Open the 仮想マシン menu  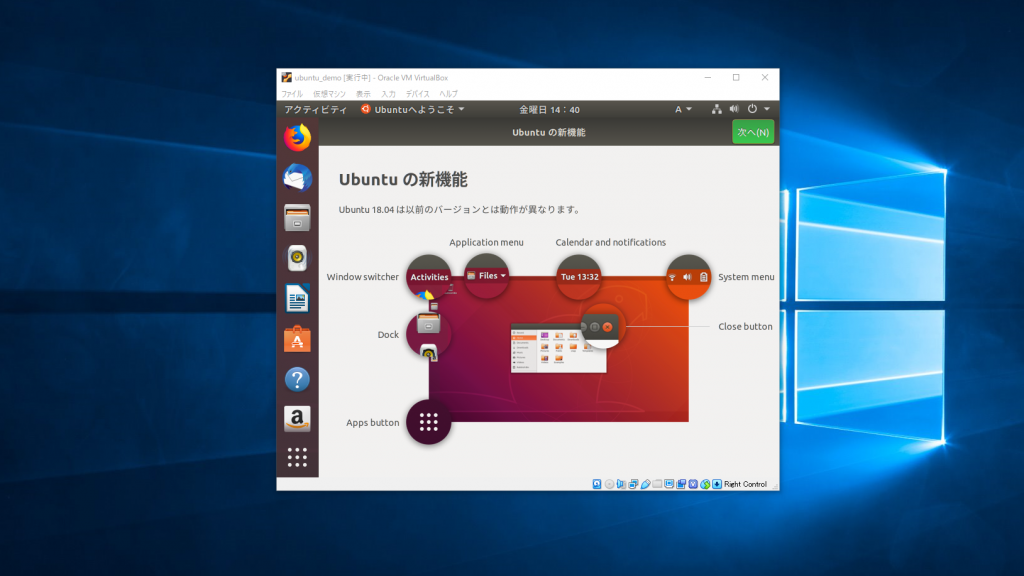329,93
